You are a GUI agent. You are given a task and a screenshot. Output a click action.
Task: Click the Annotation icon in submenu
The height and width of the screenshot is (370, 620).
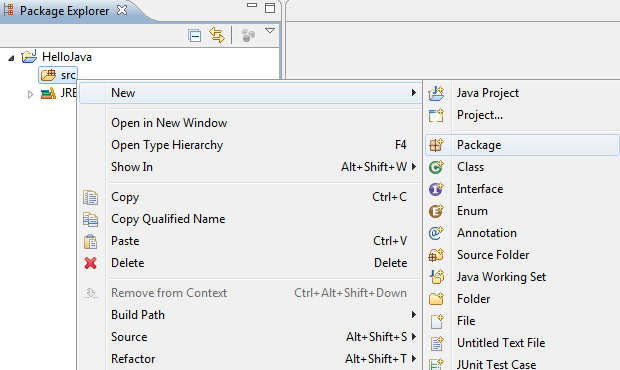tap(436, 233)
